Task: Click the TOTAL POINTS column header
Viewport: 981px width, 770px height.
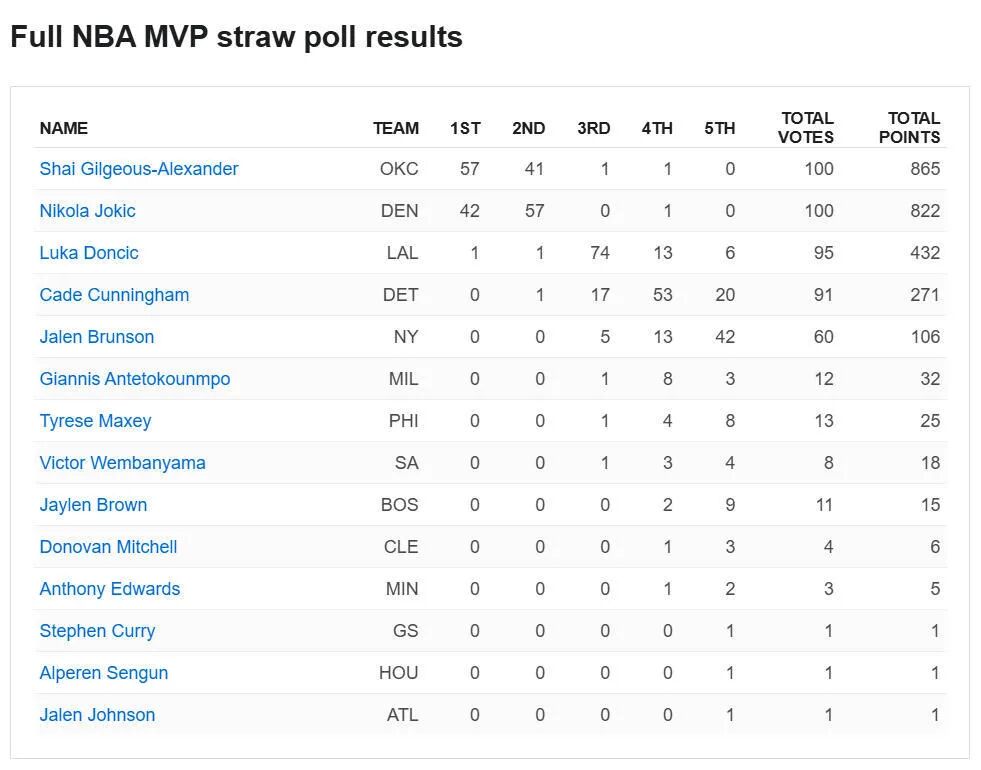Action: pyautogui.click(x=910, y=128)
